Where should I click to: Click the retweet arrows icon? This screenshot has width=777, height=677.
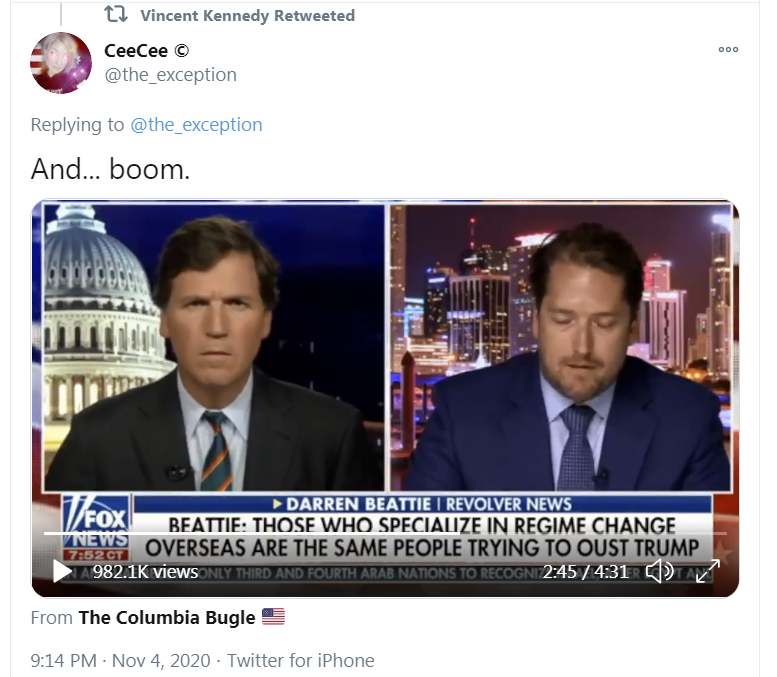tap(115, 14)
